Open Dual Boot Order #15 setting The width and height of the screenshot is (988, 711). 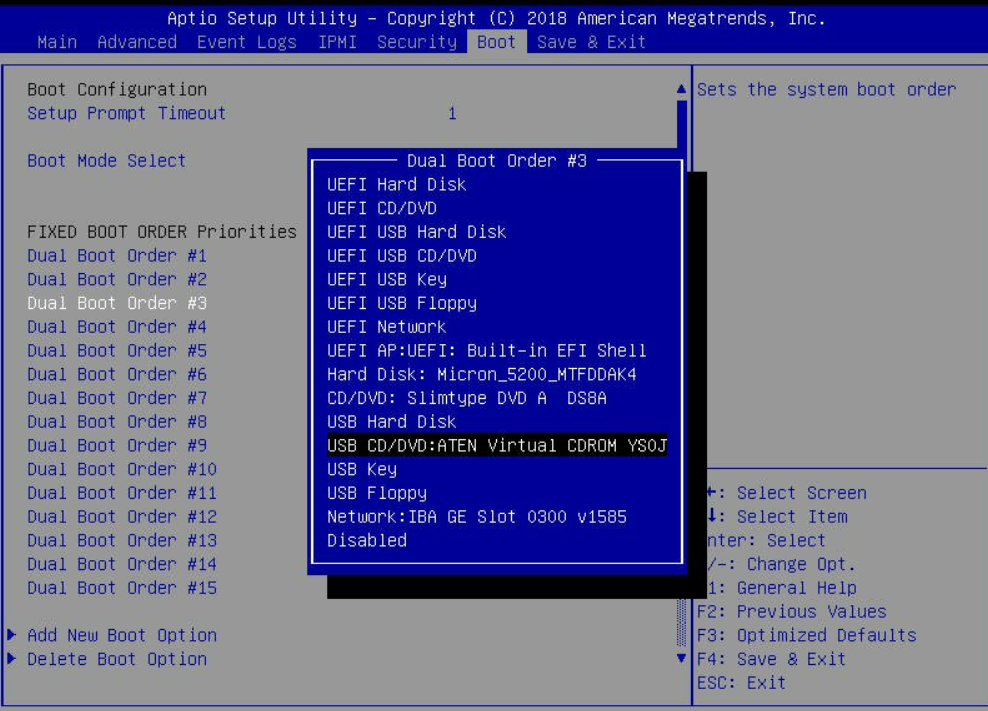121,588
